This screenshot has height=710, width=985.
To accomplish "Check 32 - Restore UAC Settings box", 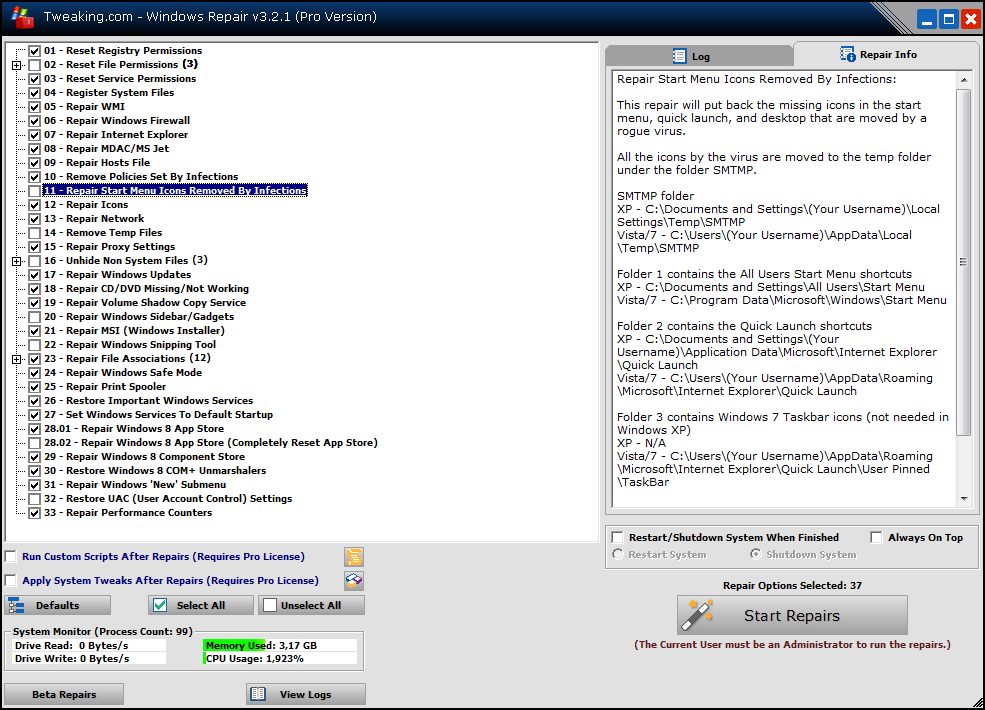I will 35,499.
